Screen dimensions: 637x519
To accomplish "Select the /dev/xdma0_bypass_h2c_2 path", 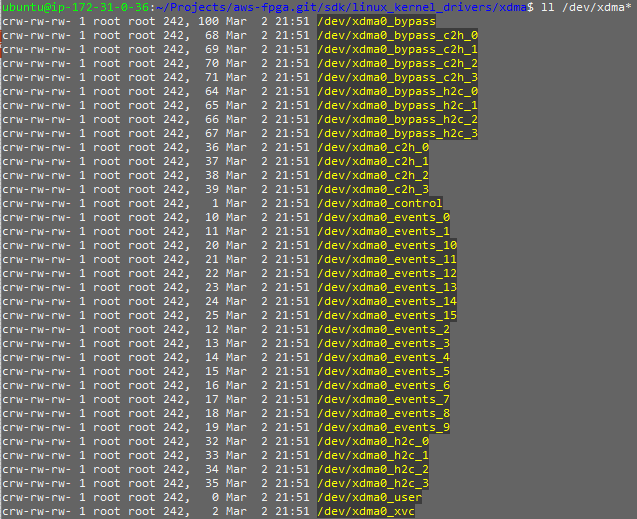I will coord(398,119).
